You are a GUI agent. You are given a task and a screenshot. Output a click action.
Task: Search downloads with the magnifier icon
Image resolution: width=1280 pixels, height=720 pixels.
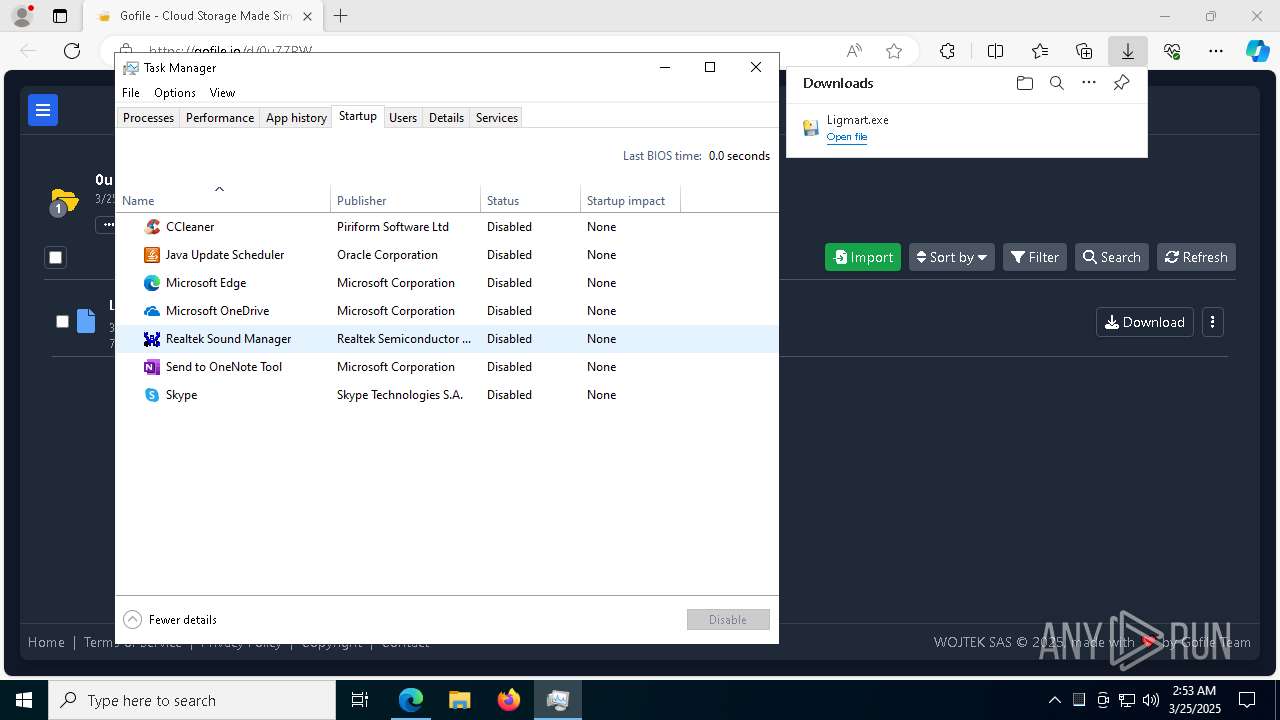pyautogui.click(x=1056, y=83)
